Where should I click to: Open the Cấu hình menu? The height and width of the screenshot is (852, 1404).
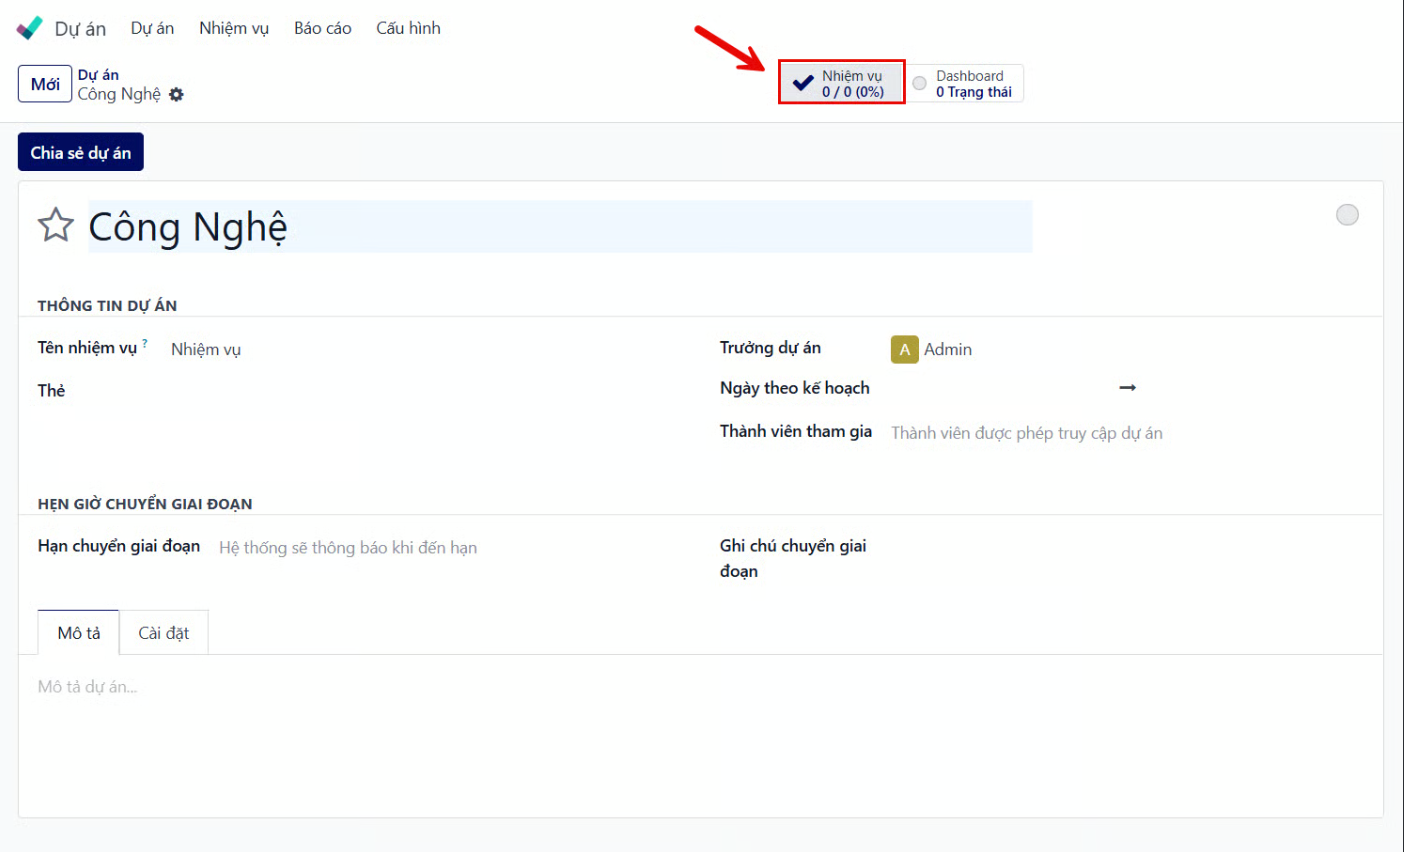point(408,28)
